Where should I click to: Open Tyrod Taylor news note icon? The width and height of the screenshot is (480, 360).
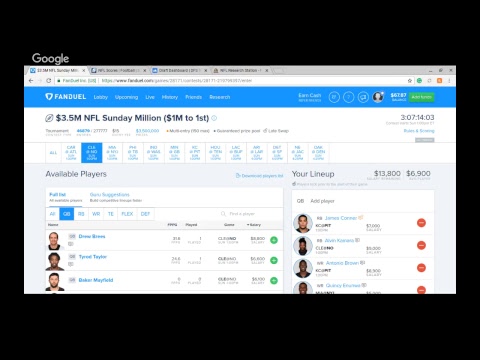point(70,264)
